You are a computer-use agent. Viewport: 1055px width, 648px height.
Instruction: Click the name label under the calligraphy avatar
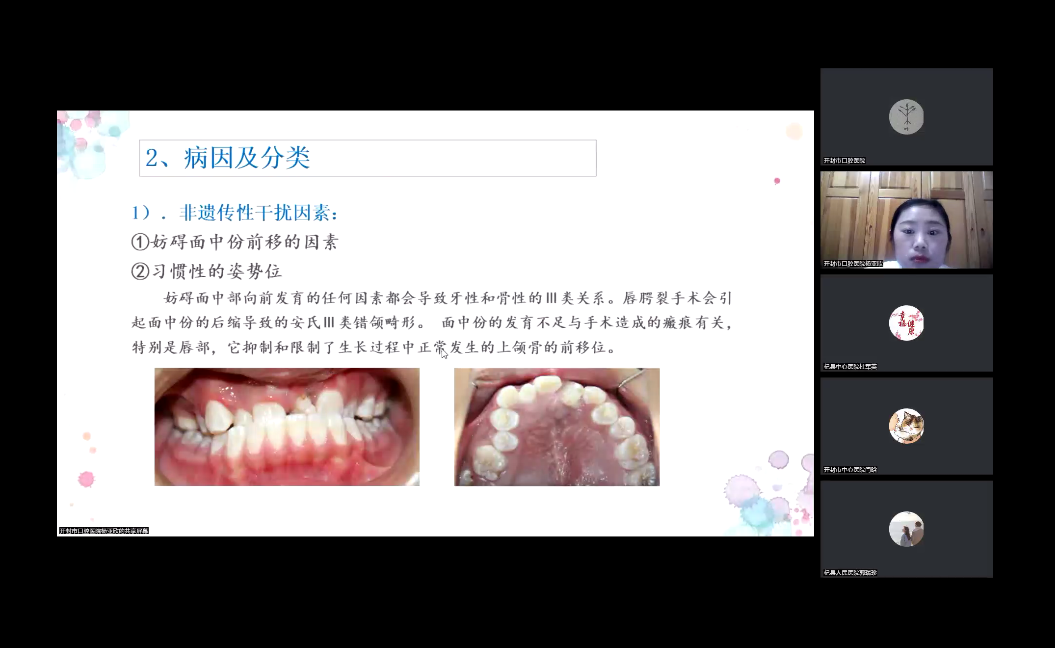pos(850,367)
